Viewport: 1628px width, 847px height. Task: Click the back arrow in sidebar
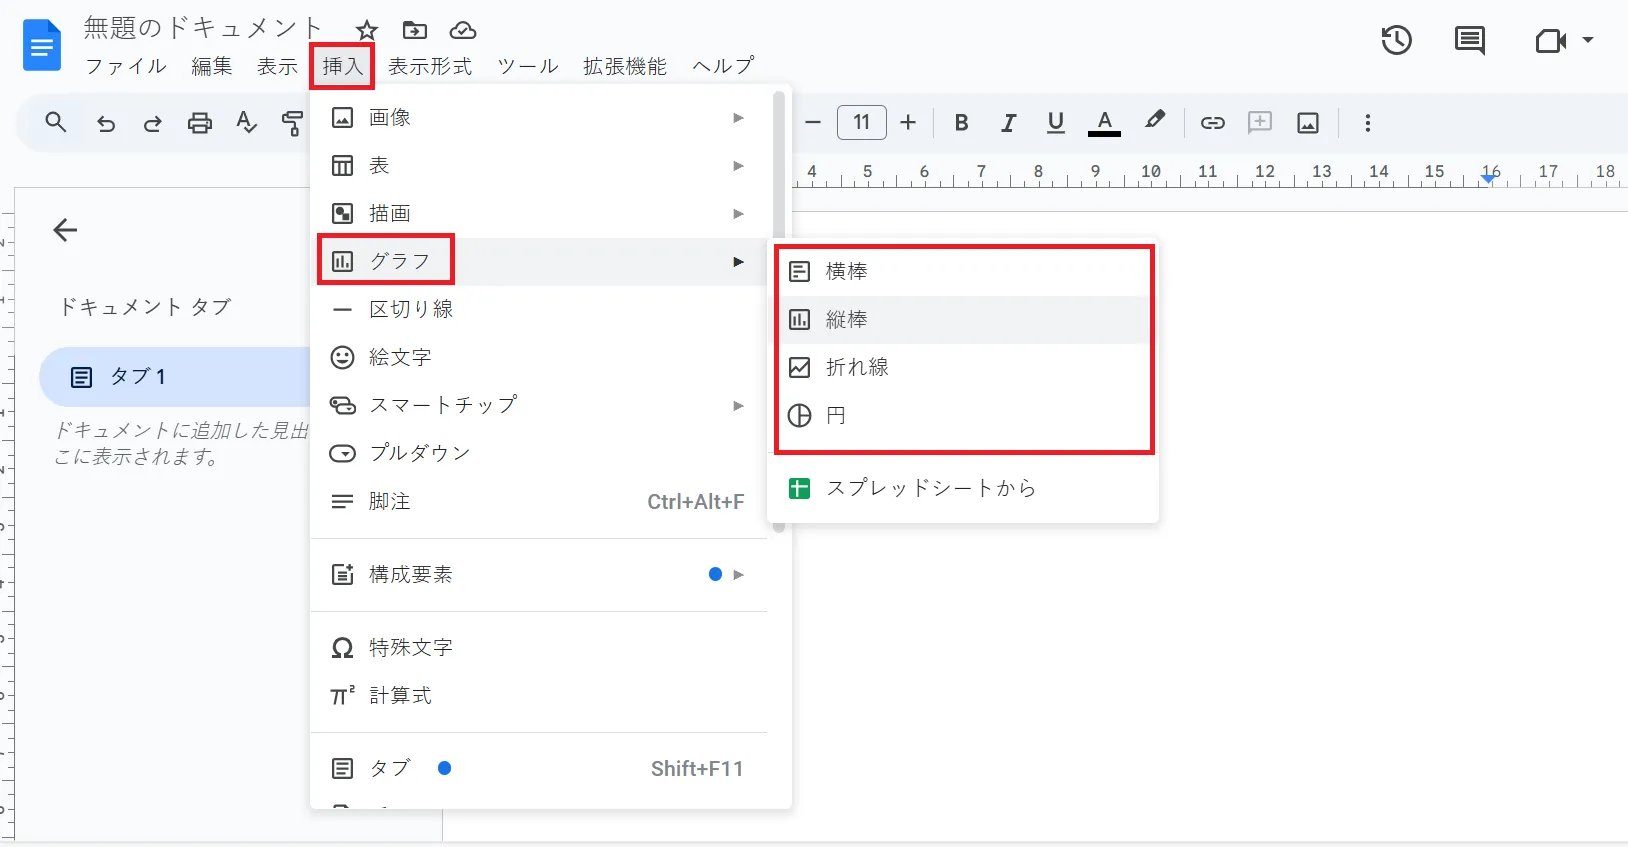click(x=65, y=230)
